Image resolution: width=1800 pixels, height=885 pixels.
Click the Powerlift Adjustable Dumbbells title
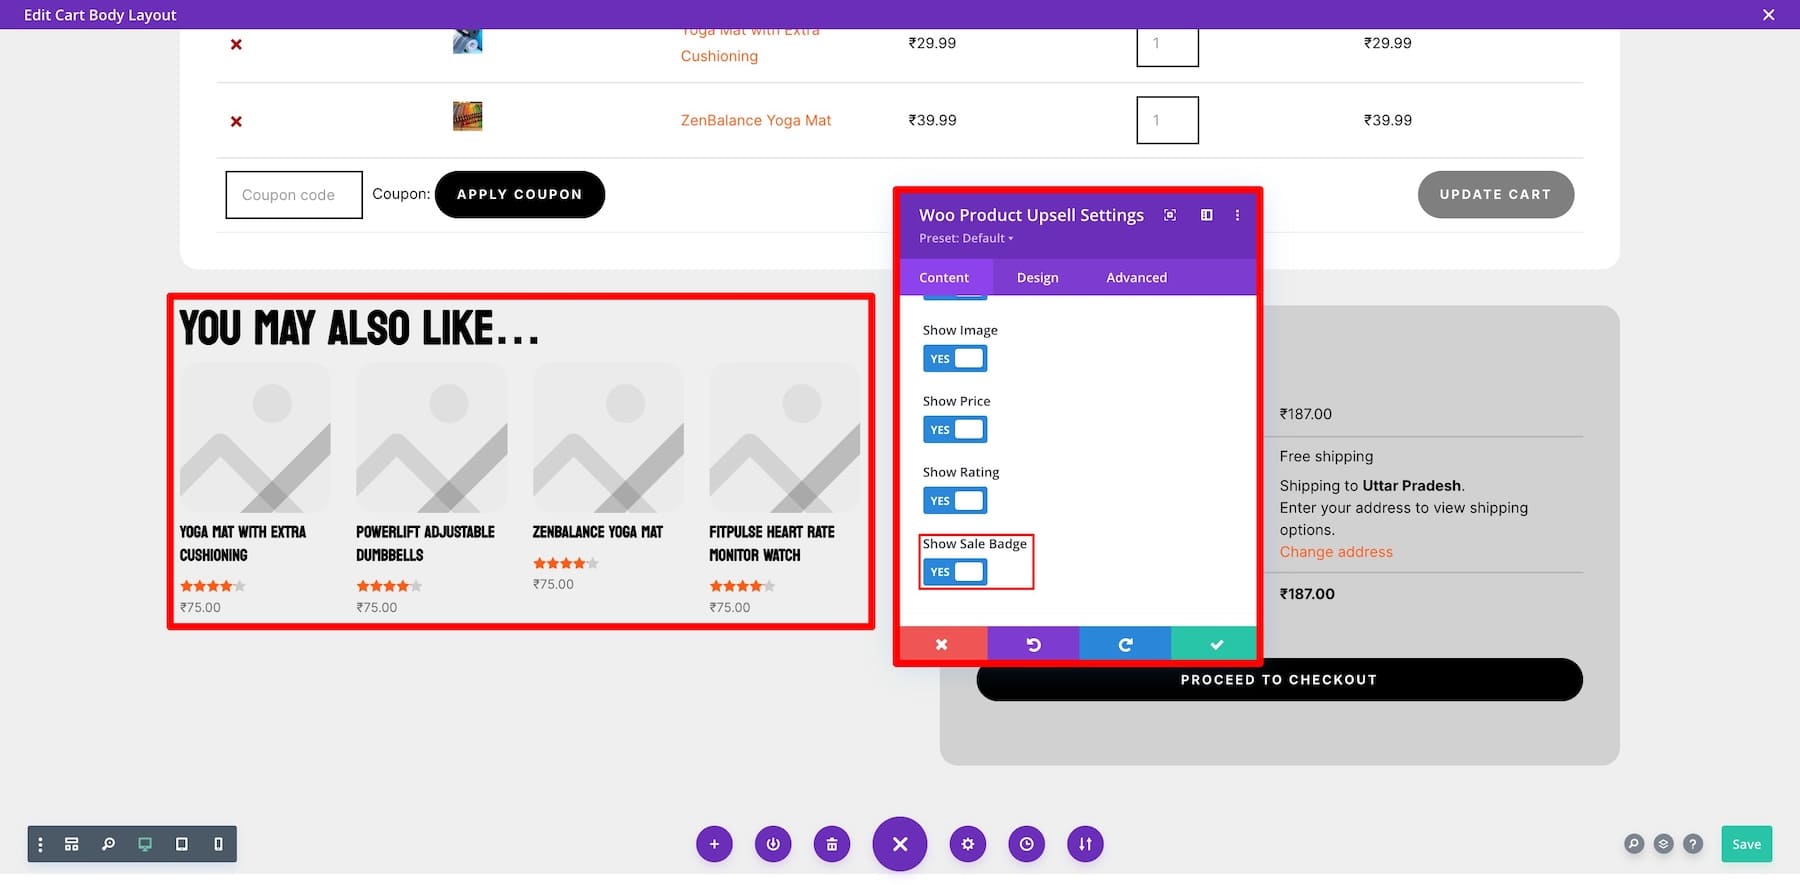425,543
